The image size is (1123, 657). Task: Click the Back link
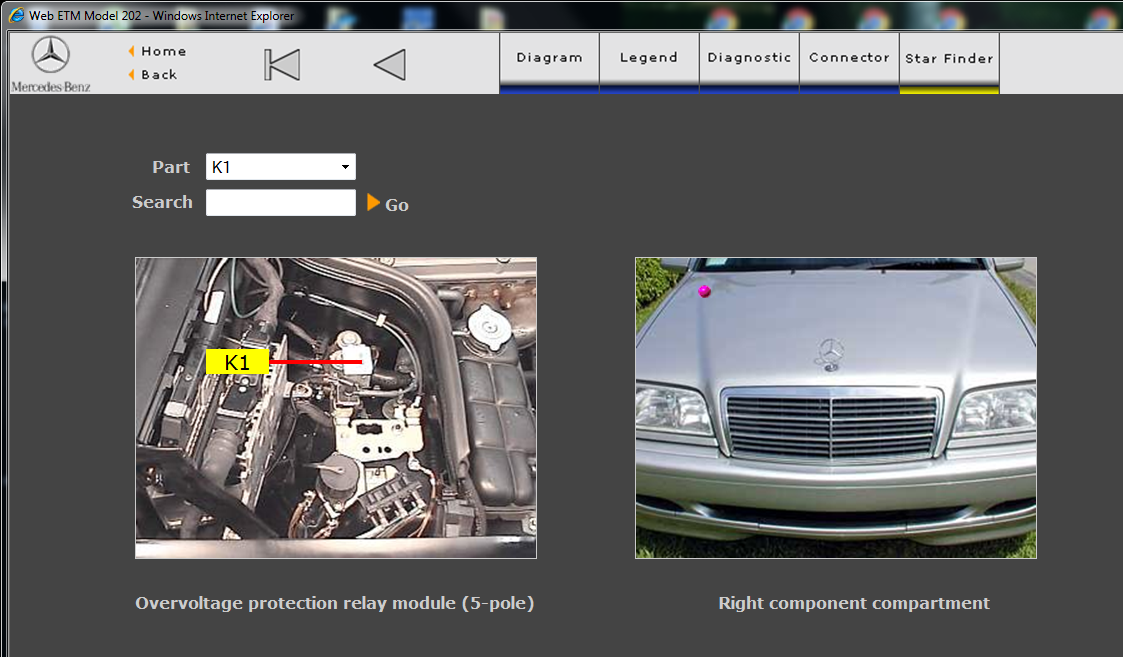coord(158,75)
